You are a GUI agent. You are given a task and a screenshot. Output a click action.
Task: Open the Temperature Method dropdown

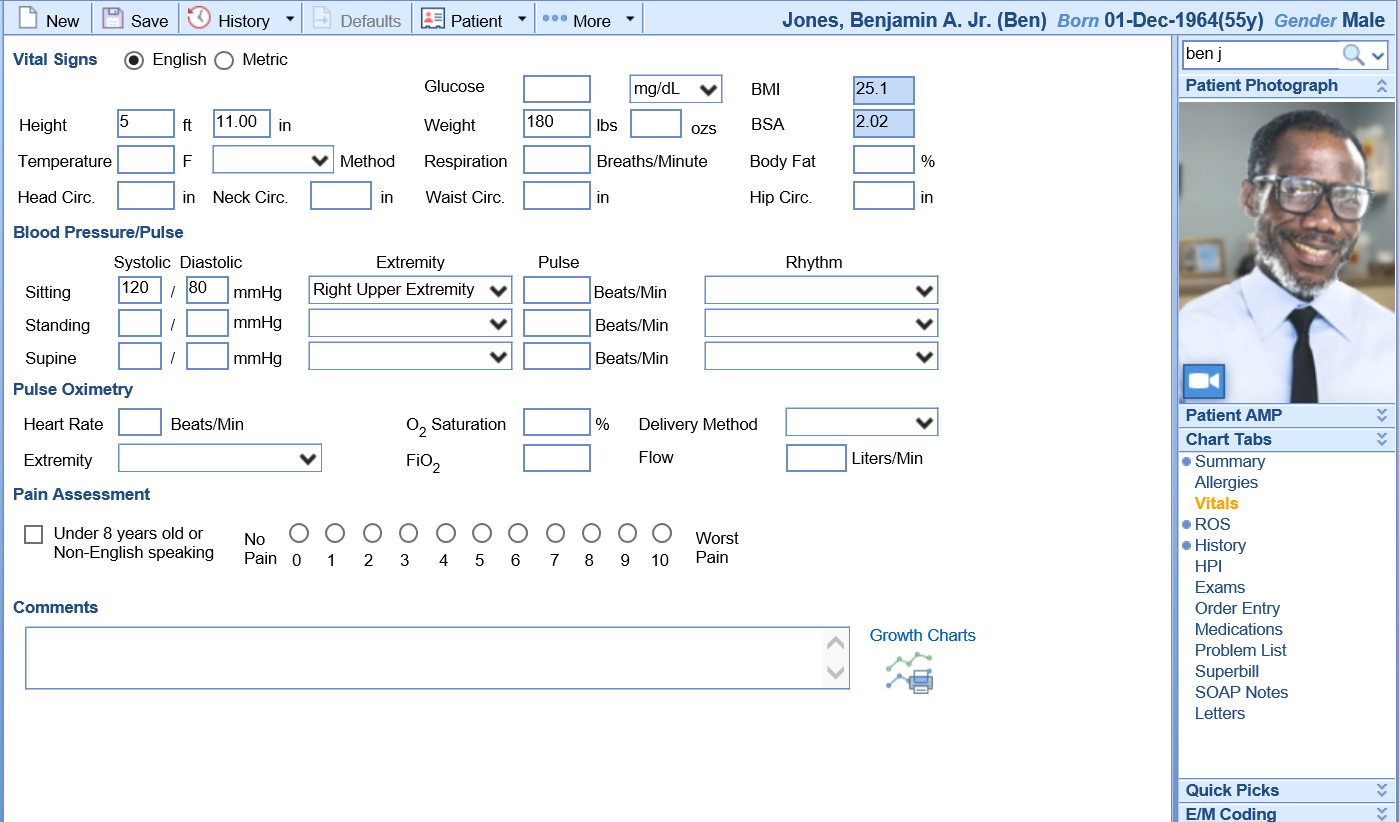[x=273, y=160]
